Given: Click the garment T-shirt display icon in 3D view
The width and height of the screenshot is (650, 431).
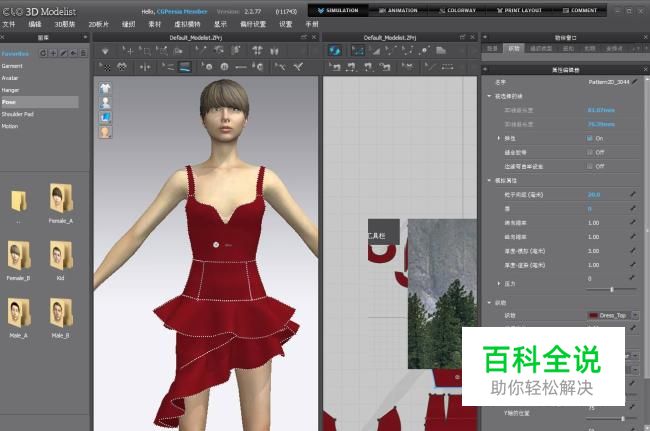Looking at the screenshot, I should point(105,89).
